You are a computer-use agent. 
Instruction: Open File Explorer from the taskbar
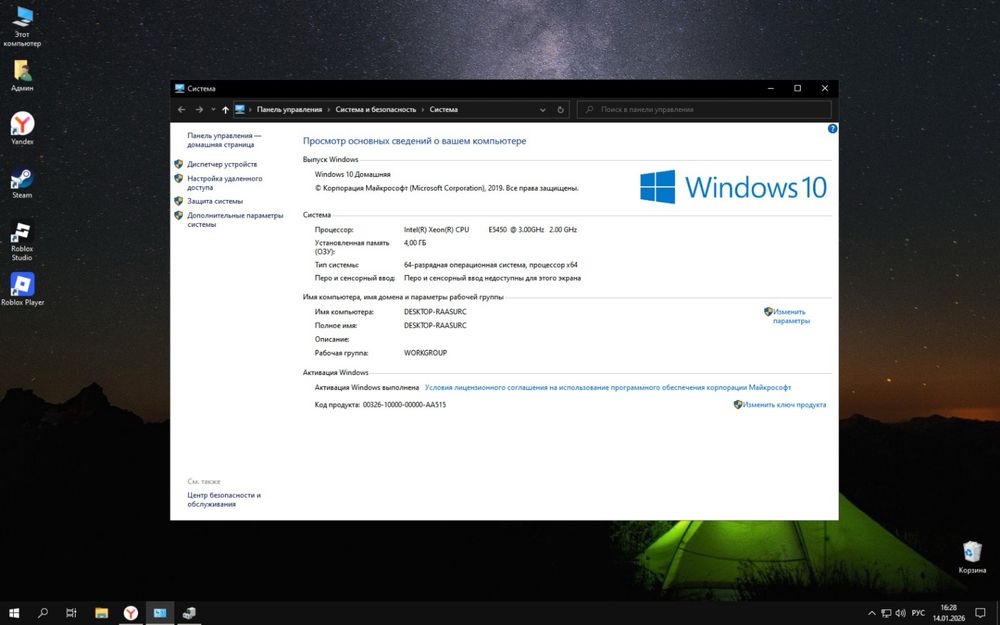pyautogui.click(x=101, y=613)
